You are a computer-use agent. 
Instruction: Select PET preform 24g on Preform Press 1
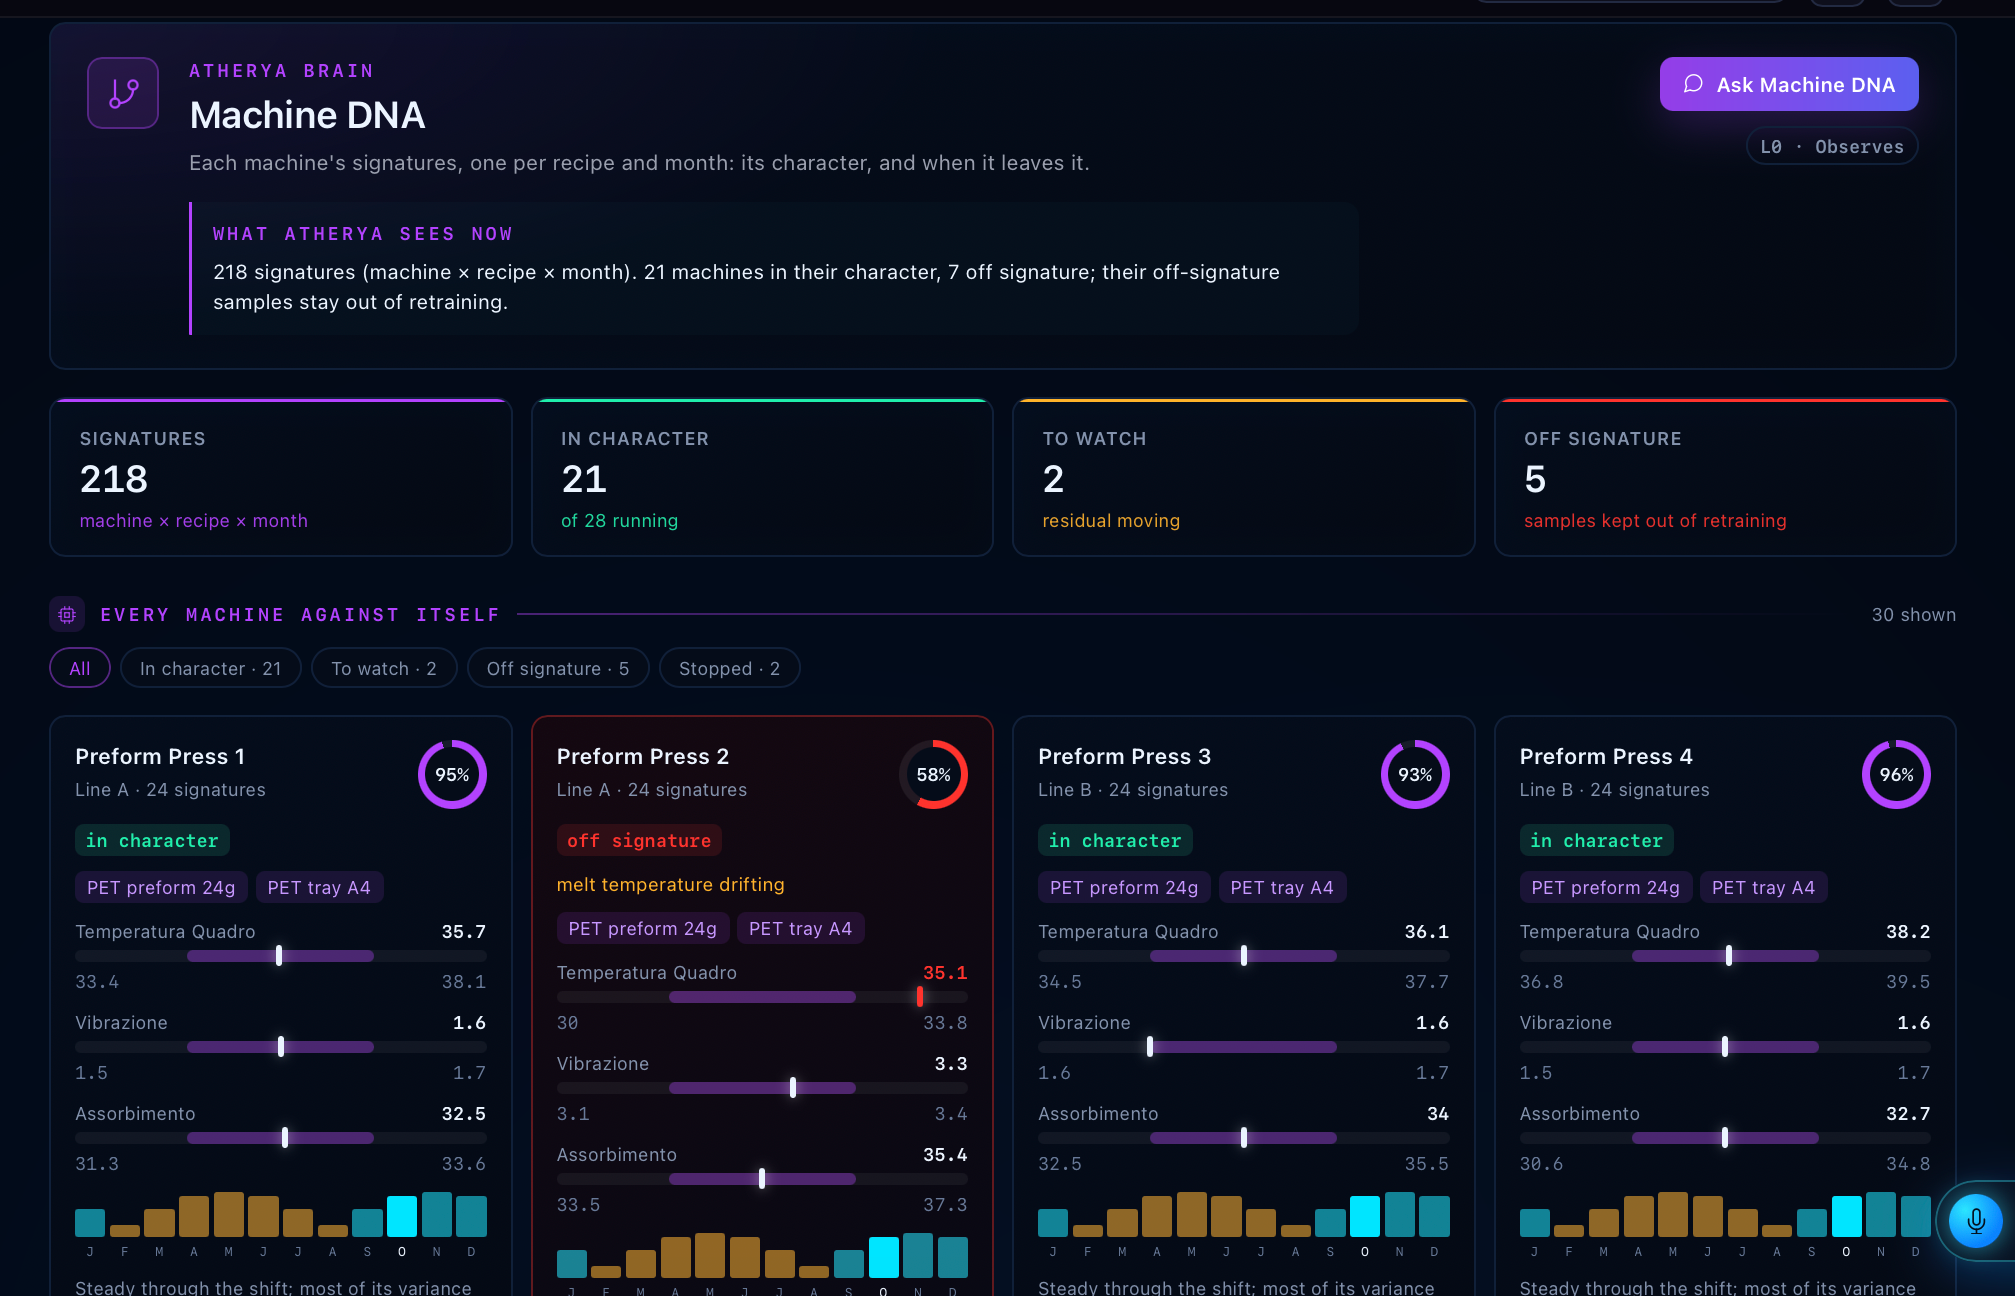(161, 887)
